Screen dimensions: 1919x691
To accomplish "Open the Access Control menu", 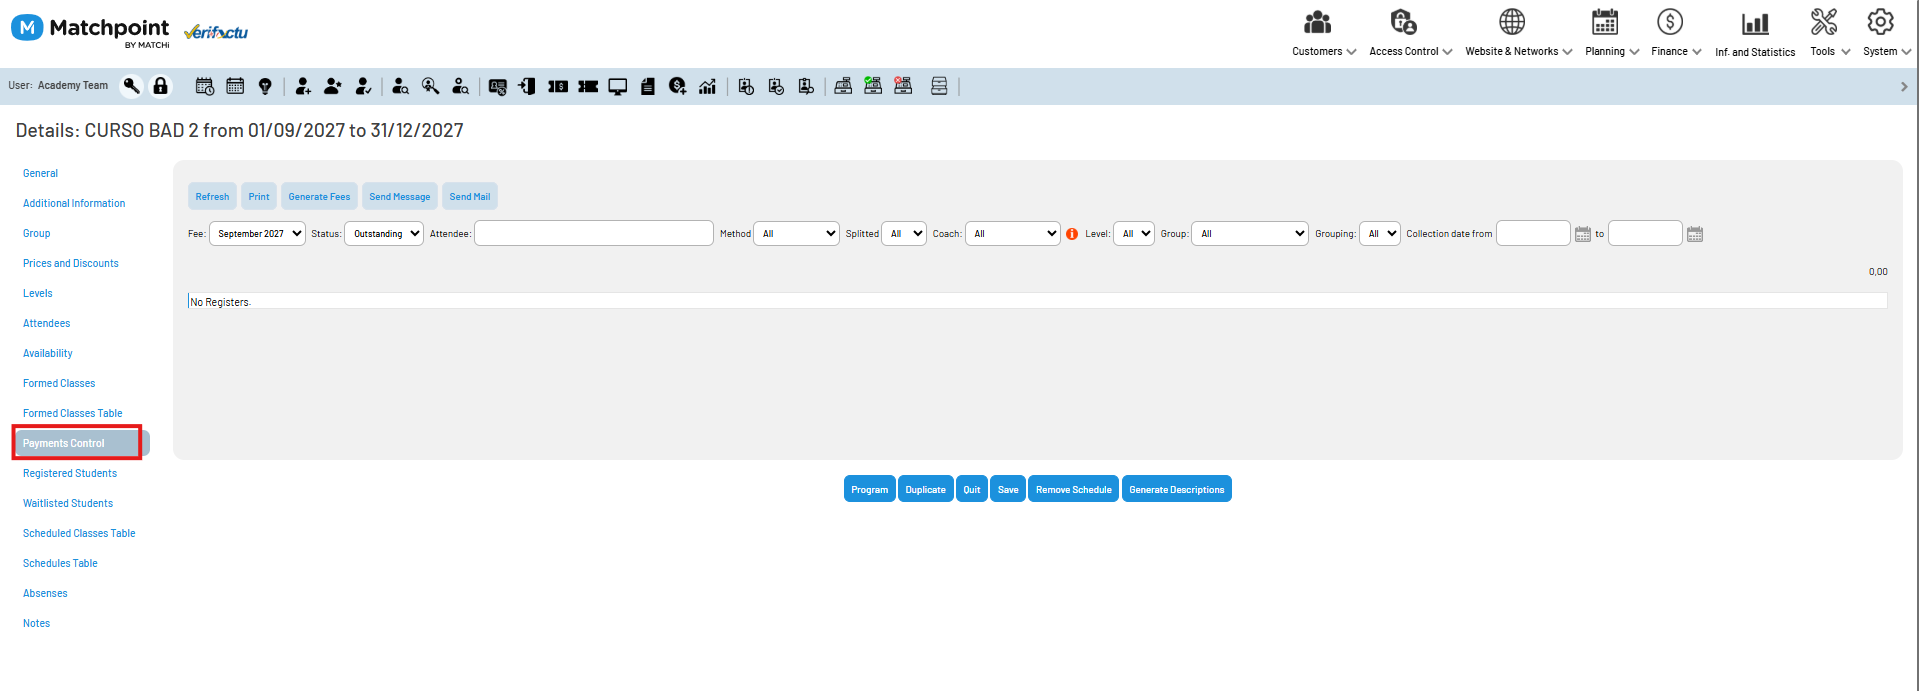I will pyautogui.click(x=1410, y=33).
